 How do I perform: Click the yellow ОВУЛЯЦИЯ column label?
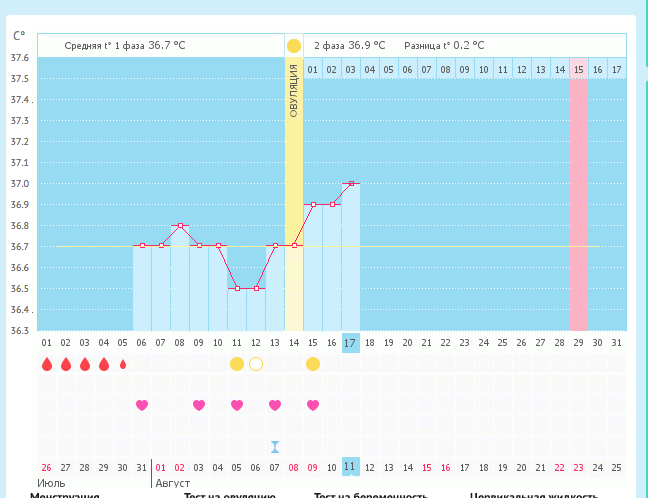[x=294, y=90]
